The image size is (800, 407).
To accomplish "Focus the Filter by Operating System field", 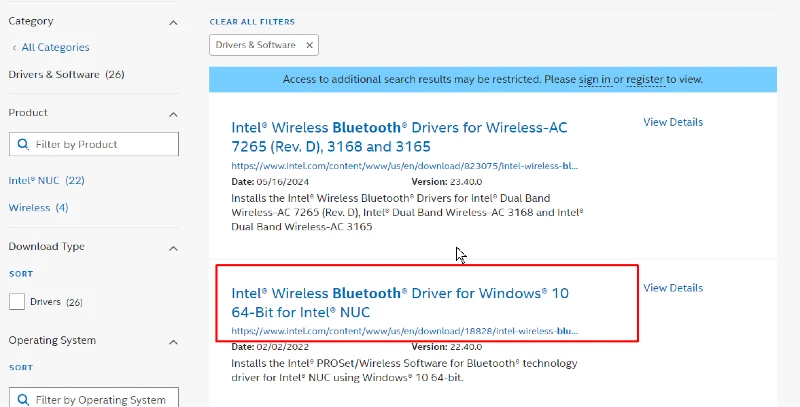I will [x=94, y=398].
